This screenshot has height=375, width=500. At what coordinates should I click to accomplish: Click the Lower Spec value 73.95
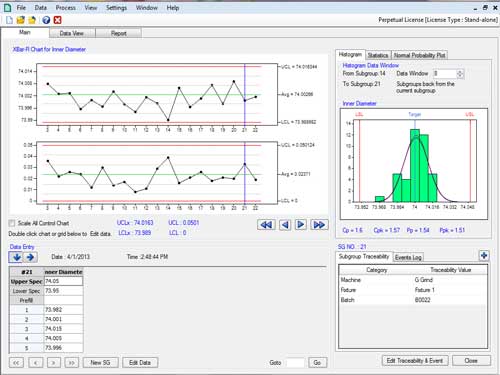[63, 291]
